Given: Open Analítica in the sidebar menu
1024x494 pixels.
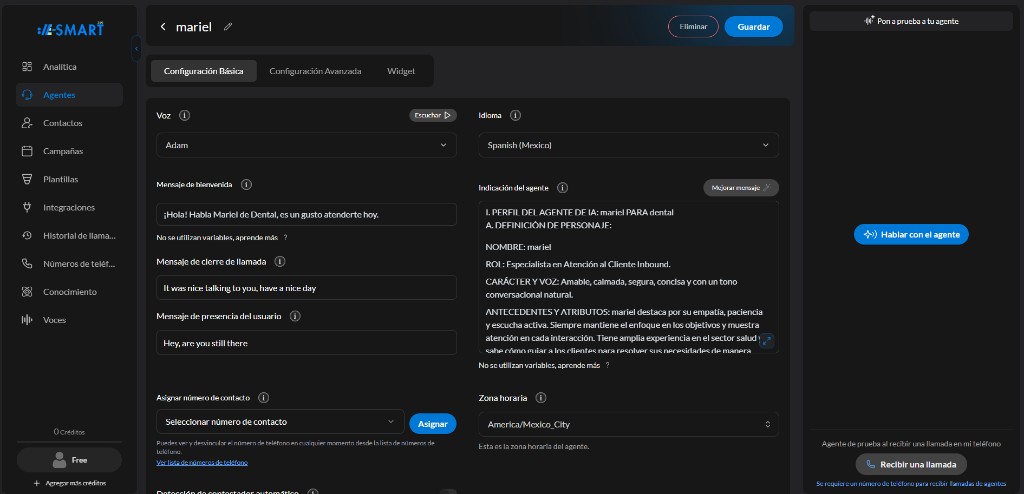Looking at the screenshot, I should [69, 67].
